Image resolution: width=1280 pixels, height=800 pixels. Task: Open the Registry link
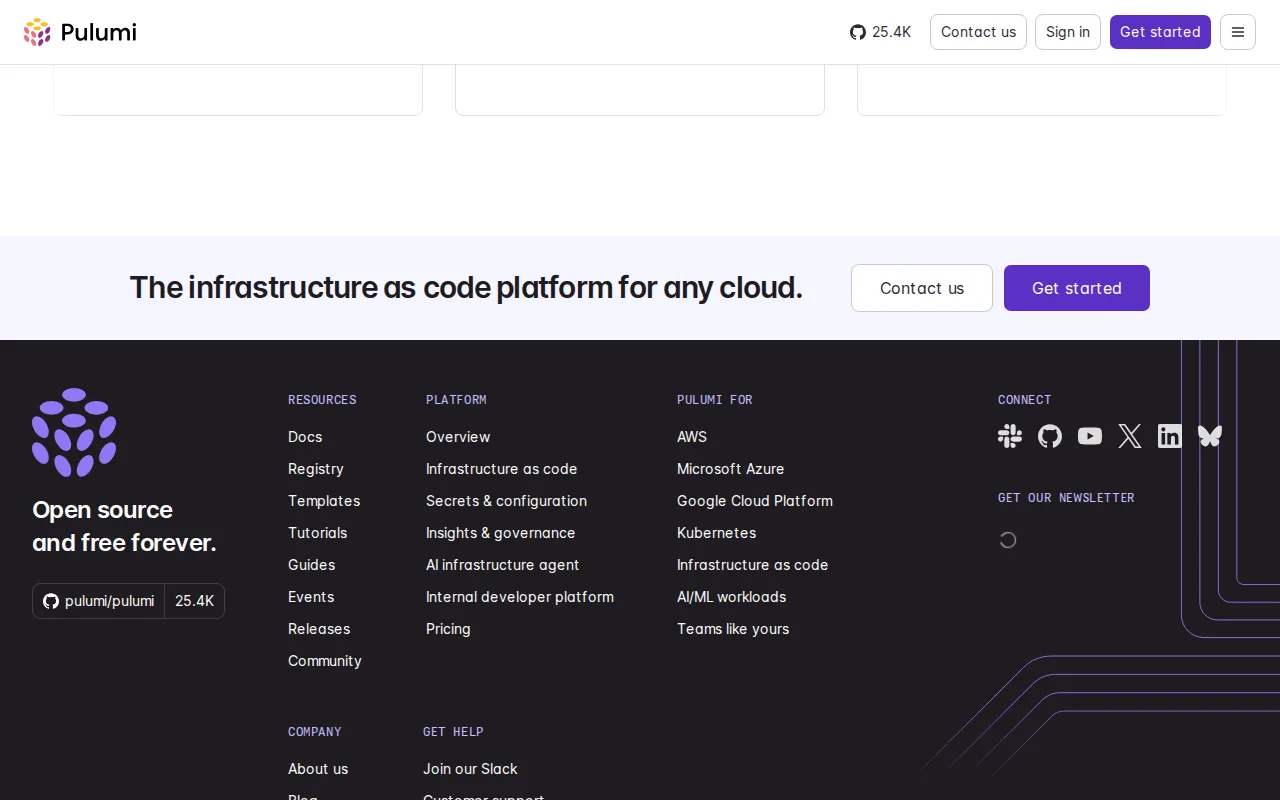click(316, 469)
